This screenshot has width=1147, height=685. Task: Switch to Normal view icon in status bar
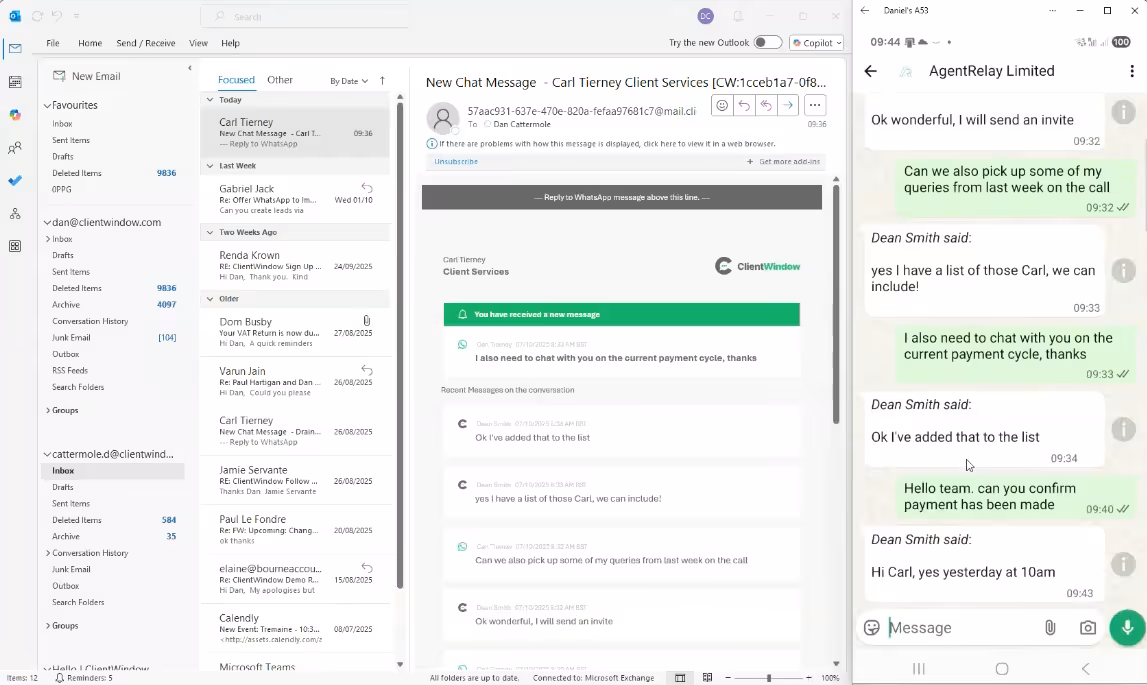(680, 678)
